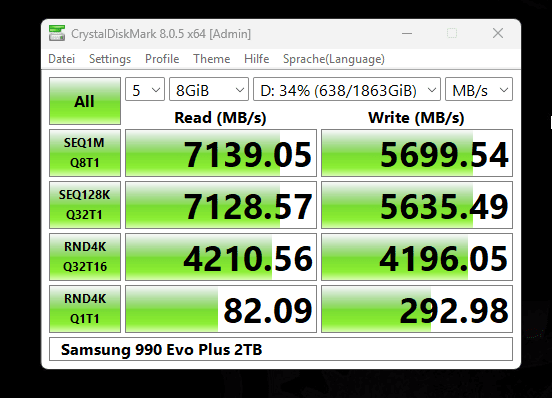Start the RND4K Q32T16 test
552x398 pixels.
(85, 257)
